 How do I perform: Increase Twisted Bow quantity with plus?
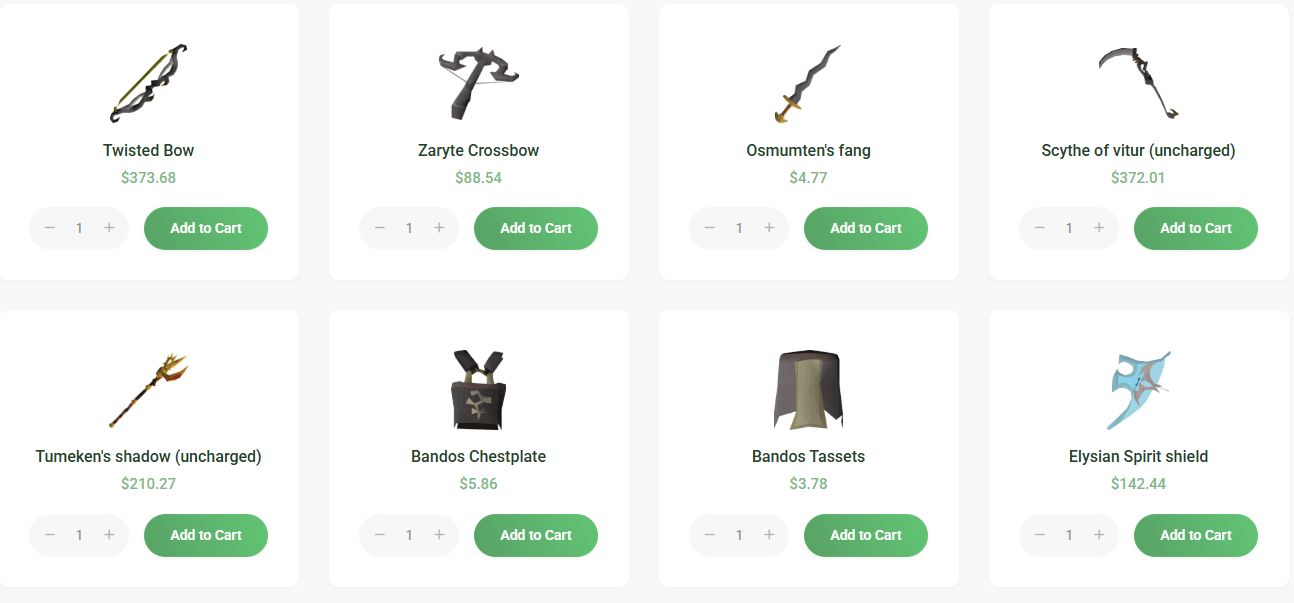(x=109, y=228)
